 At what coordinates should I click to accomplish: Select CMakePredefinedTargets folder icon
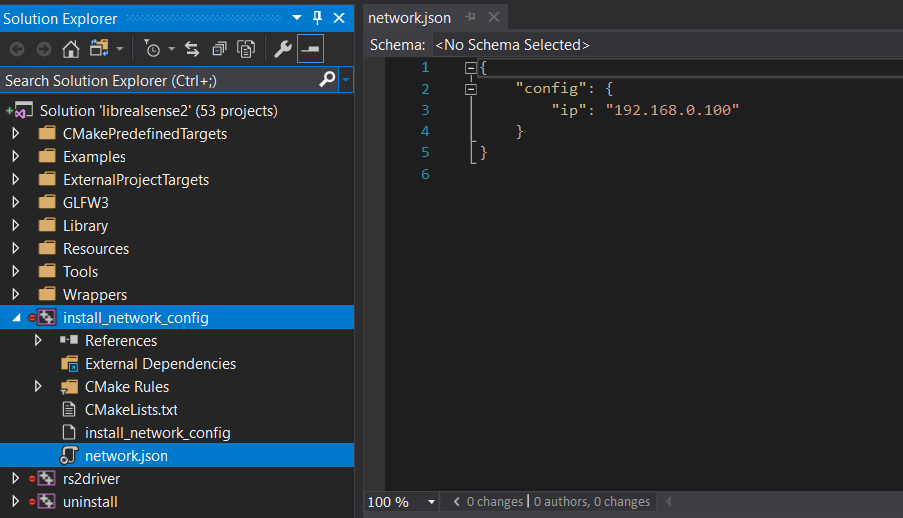point(47,133)
